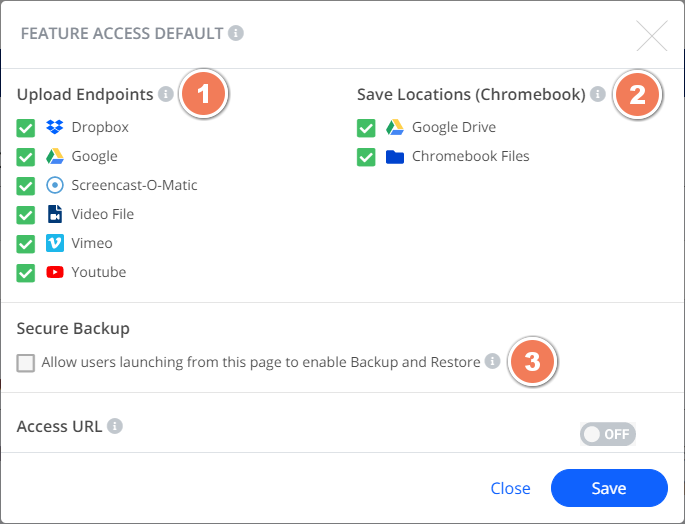This screenshot has height=524, width=685.
Task: Click the Vimeo logo icon
Action: [55, 243]
